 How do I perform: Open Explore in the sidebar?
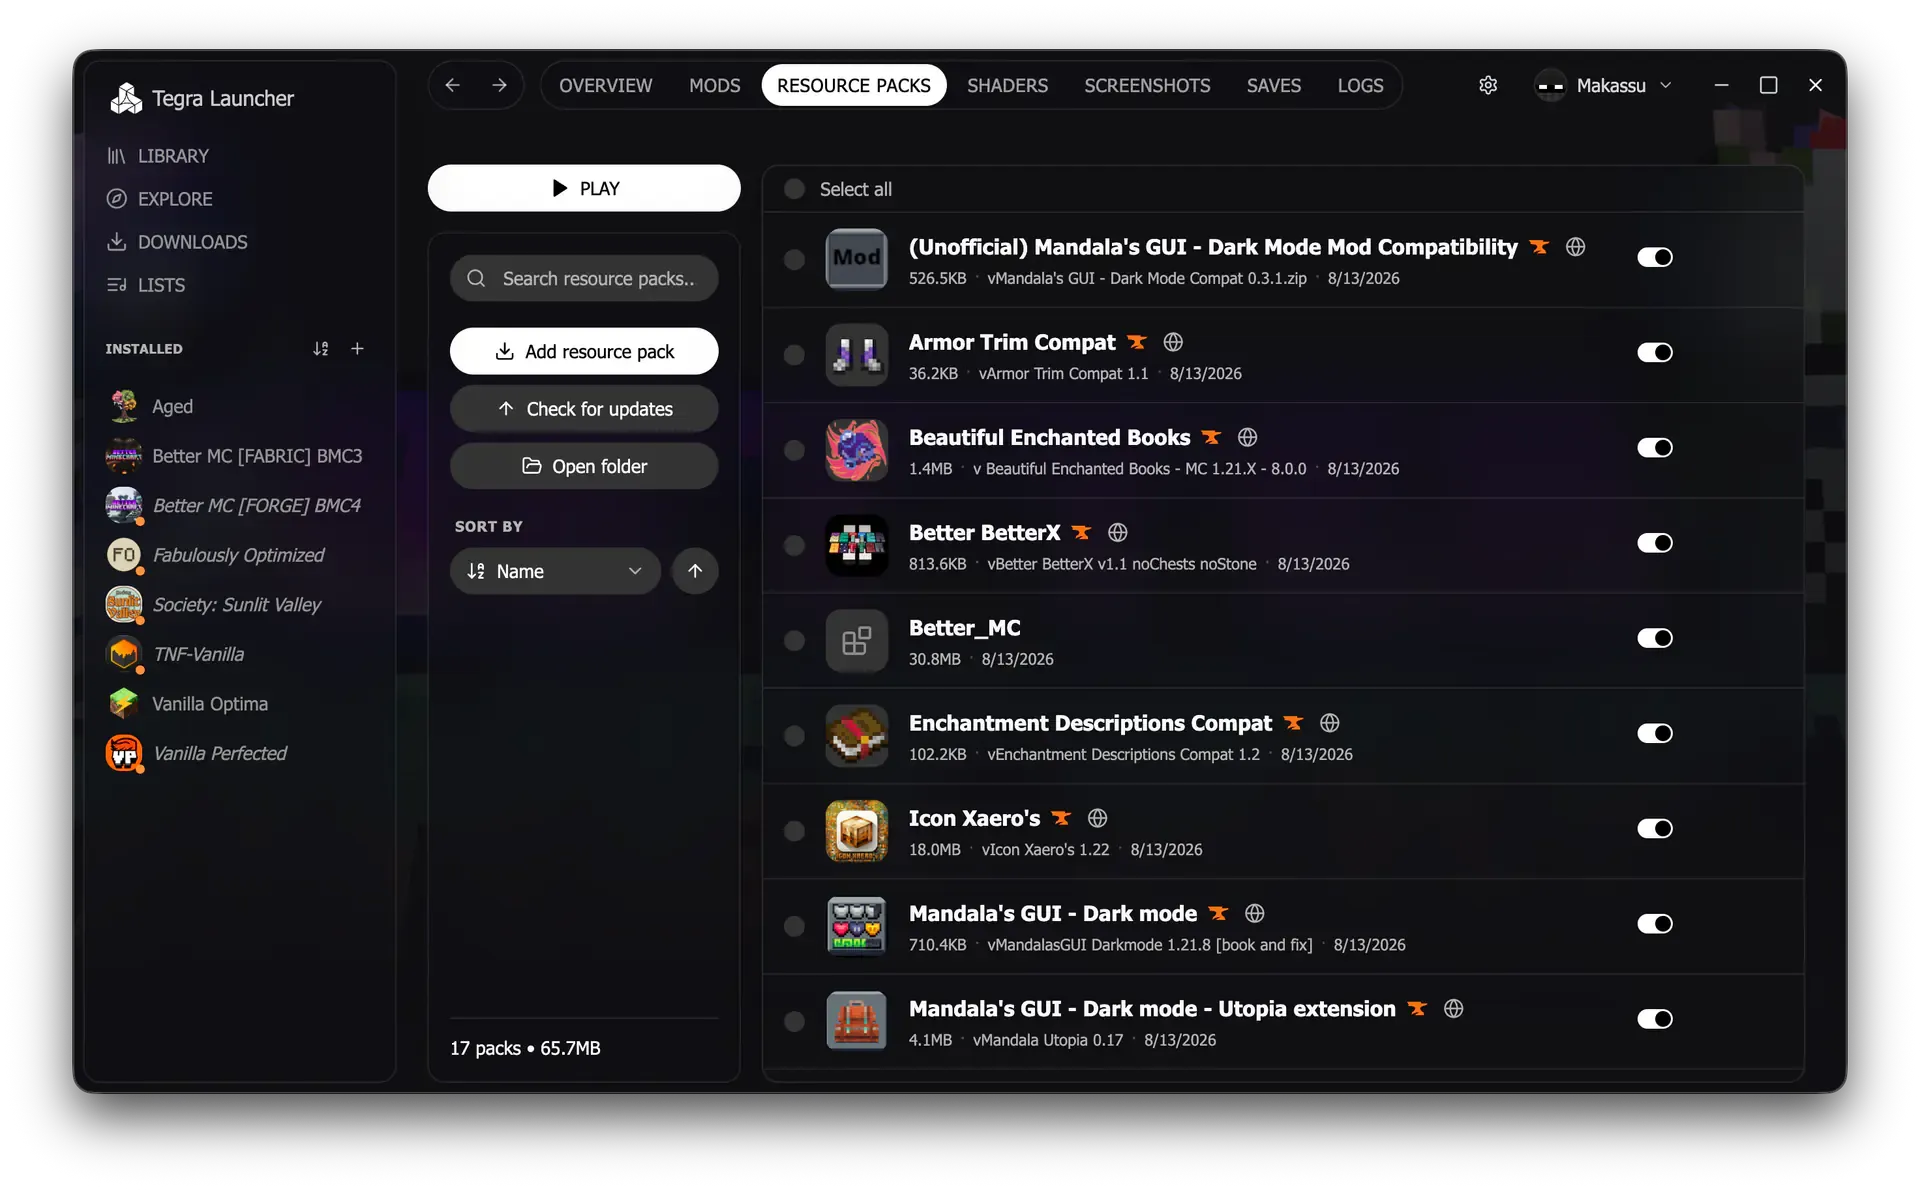(160, 199)
